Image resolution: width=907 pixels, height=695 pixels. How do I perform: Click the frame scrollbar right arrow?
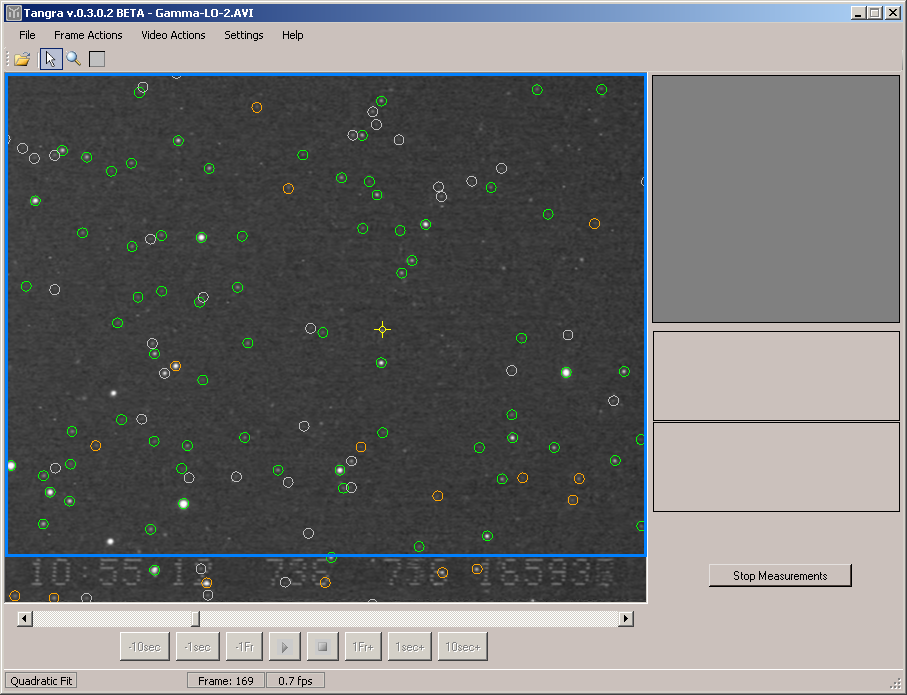tap(626, 619)
